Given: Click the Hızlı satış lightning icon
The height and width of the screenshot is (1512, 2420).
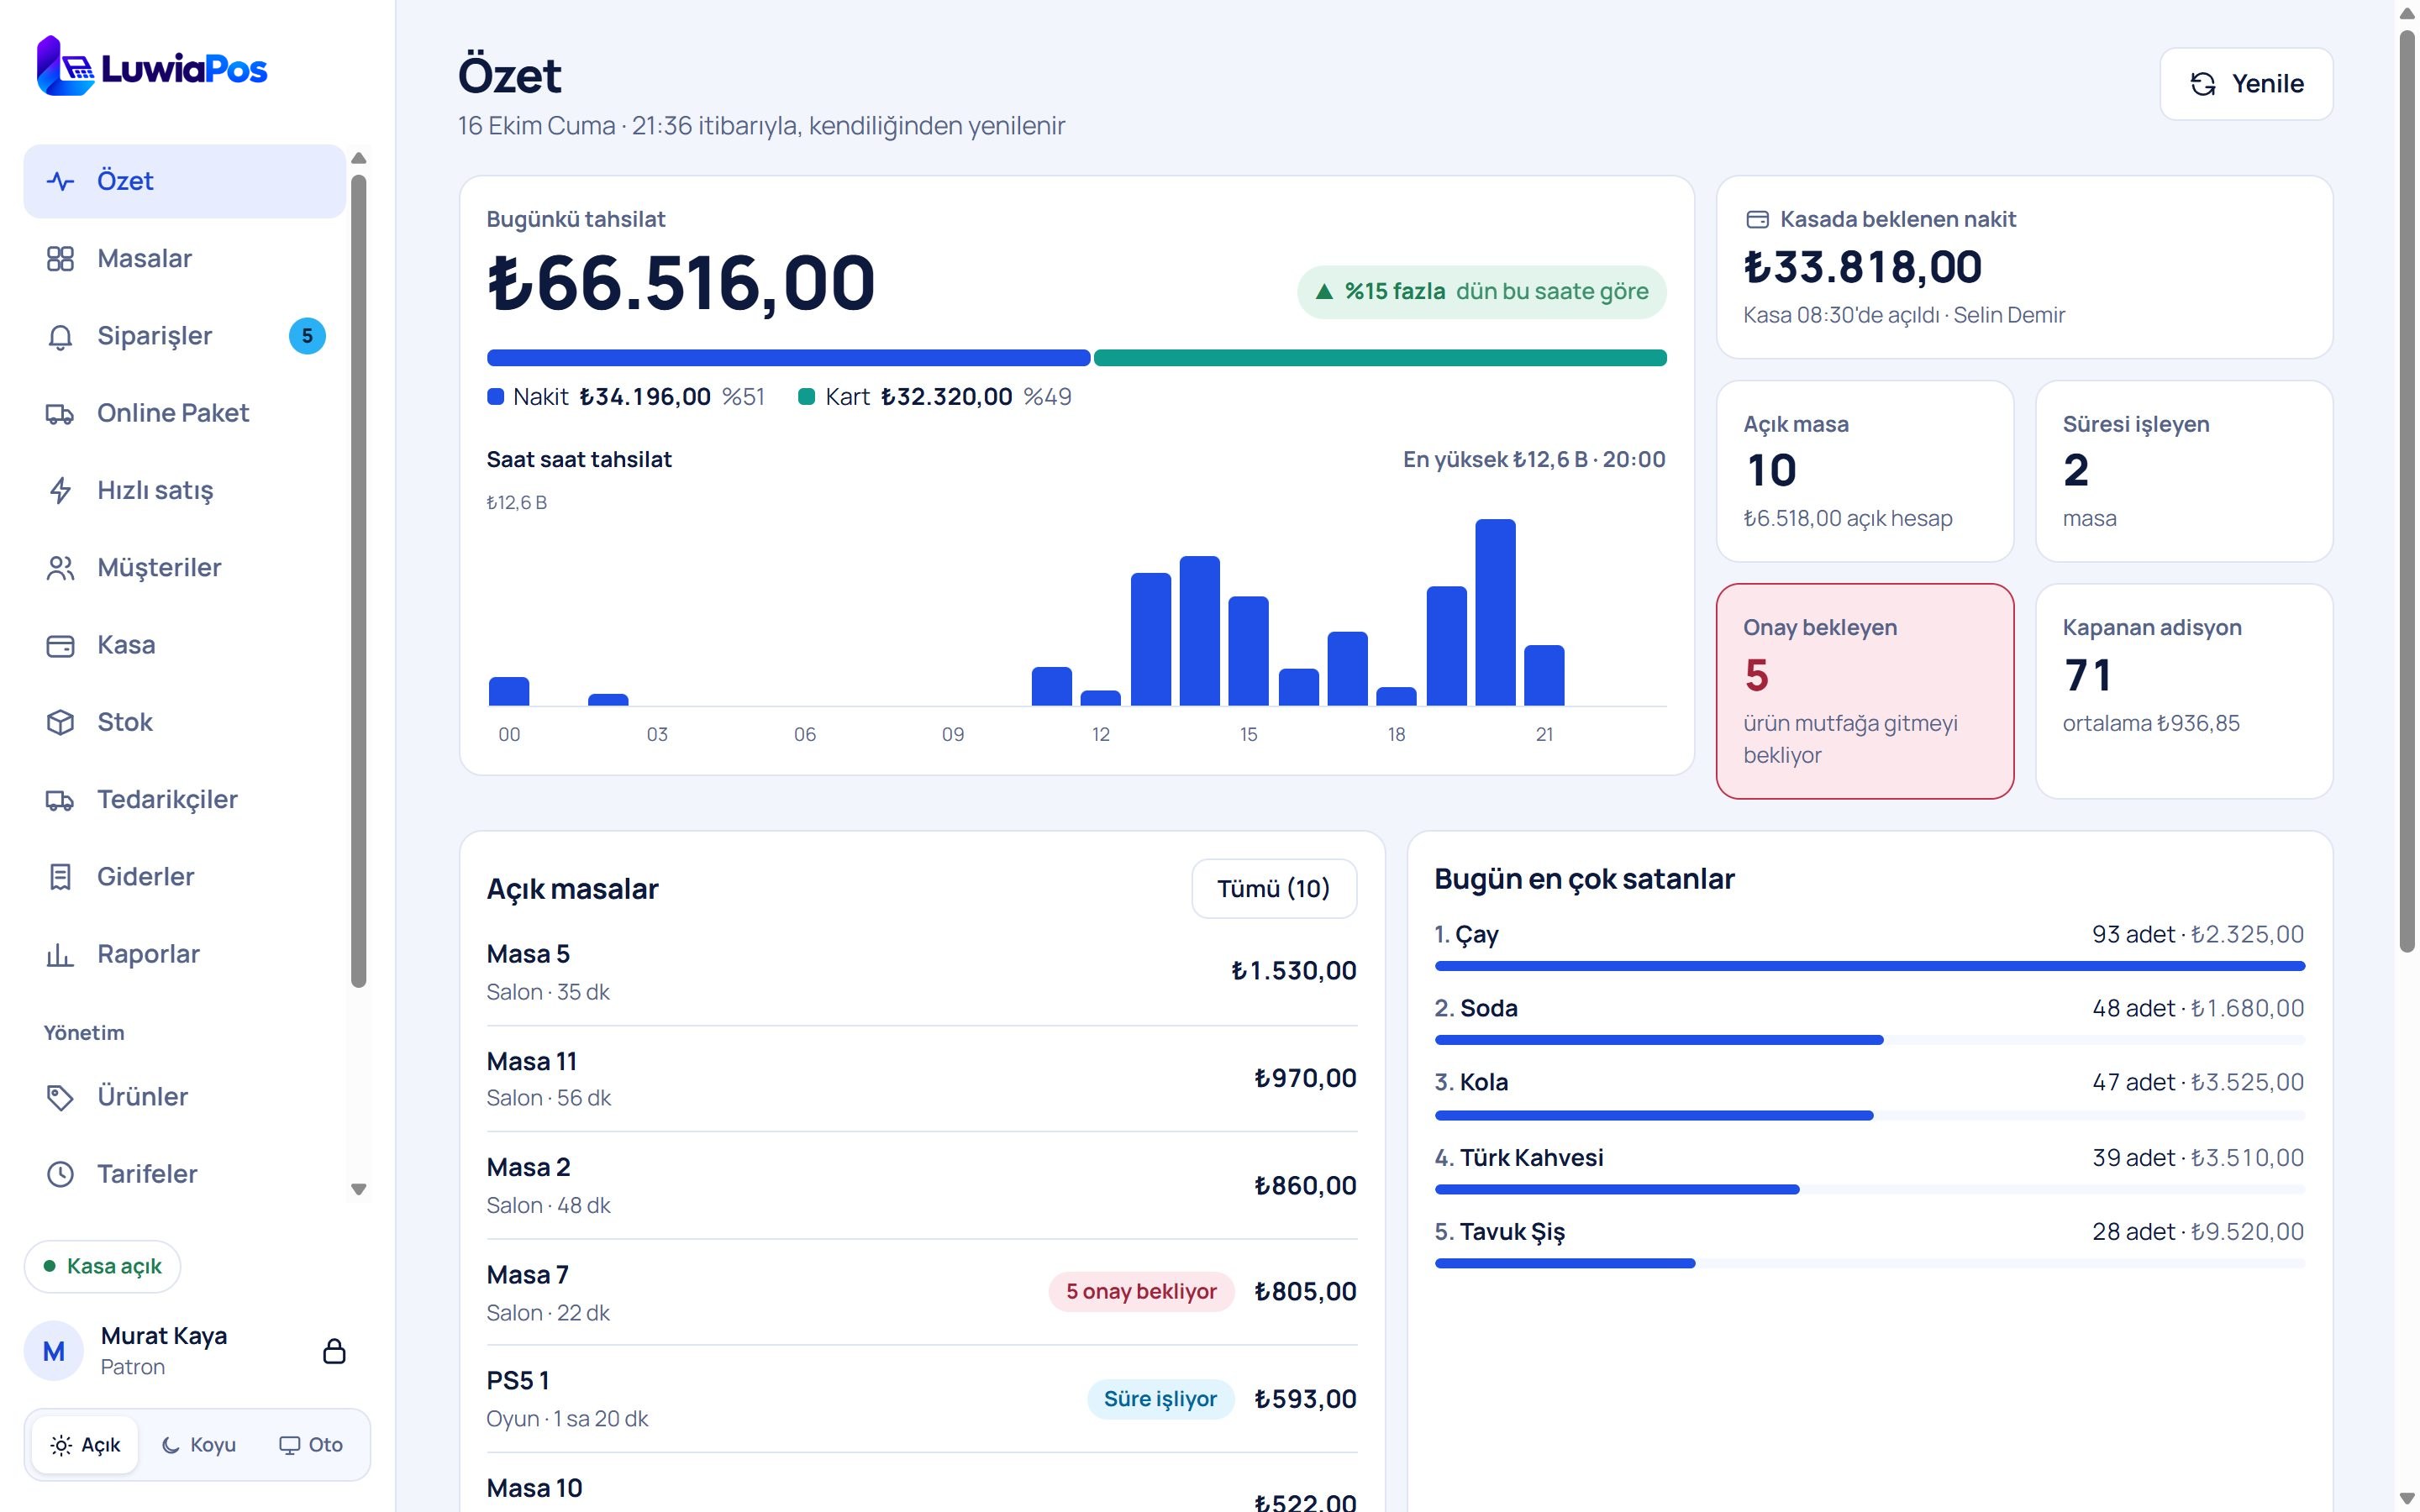Looking at the screenshot, I should point(61,491).
